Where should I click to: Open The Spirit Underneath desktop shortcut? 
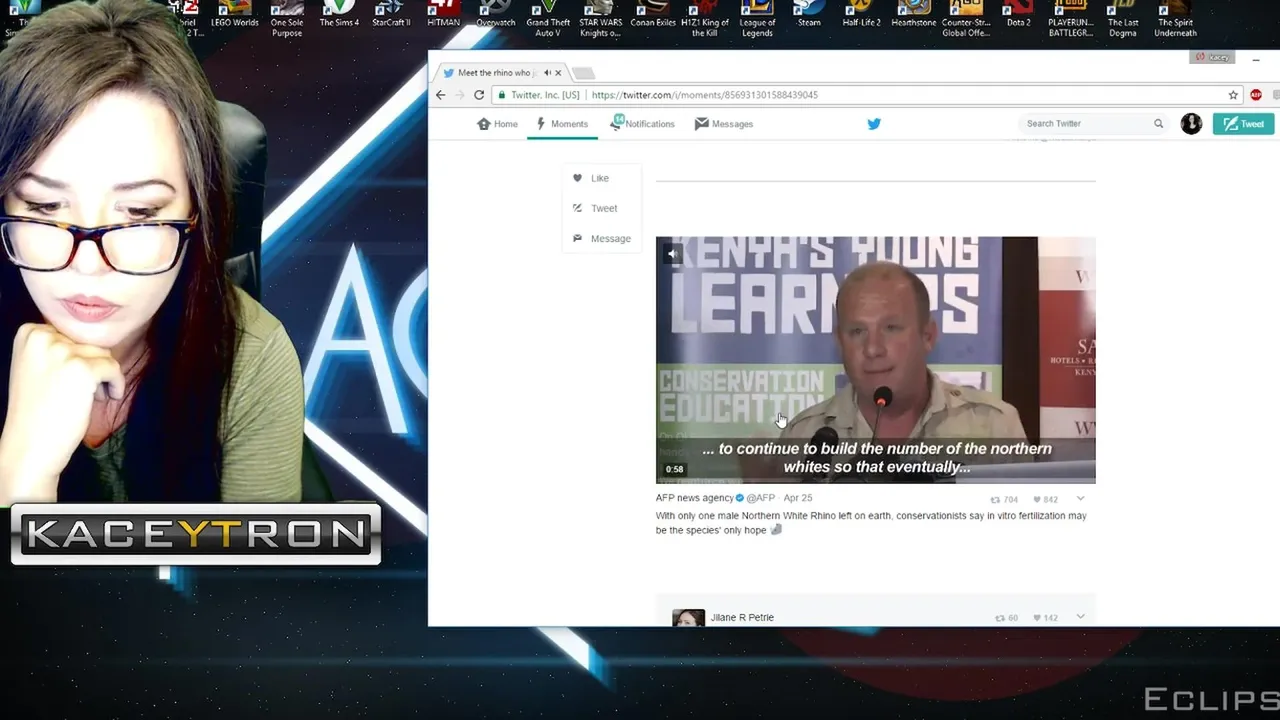coord(1175,18)
